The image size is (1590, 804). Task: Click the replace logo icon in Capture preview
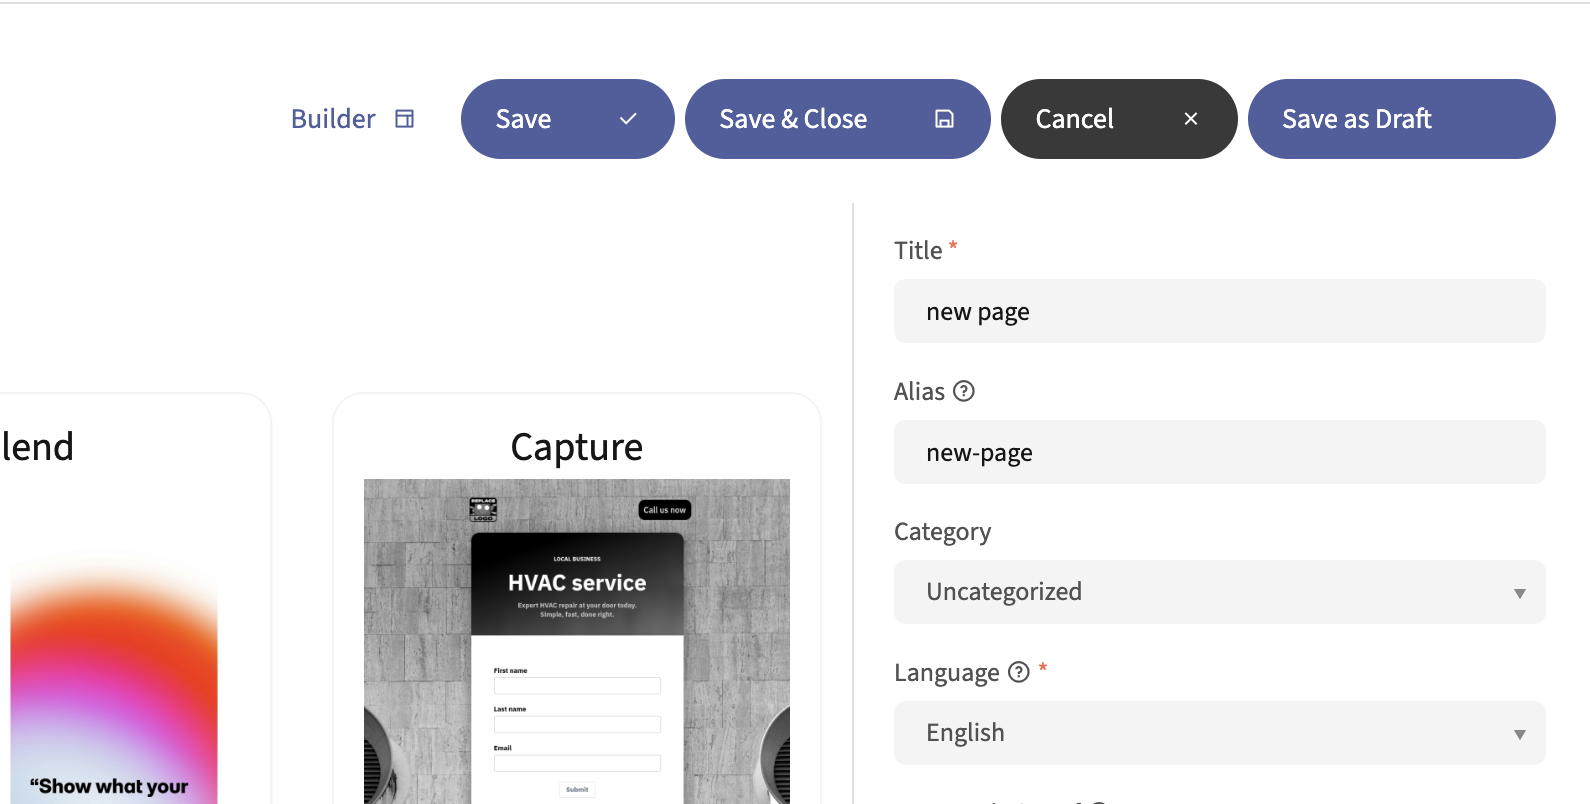[483, 509]
